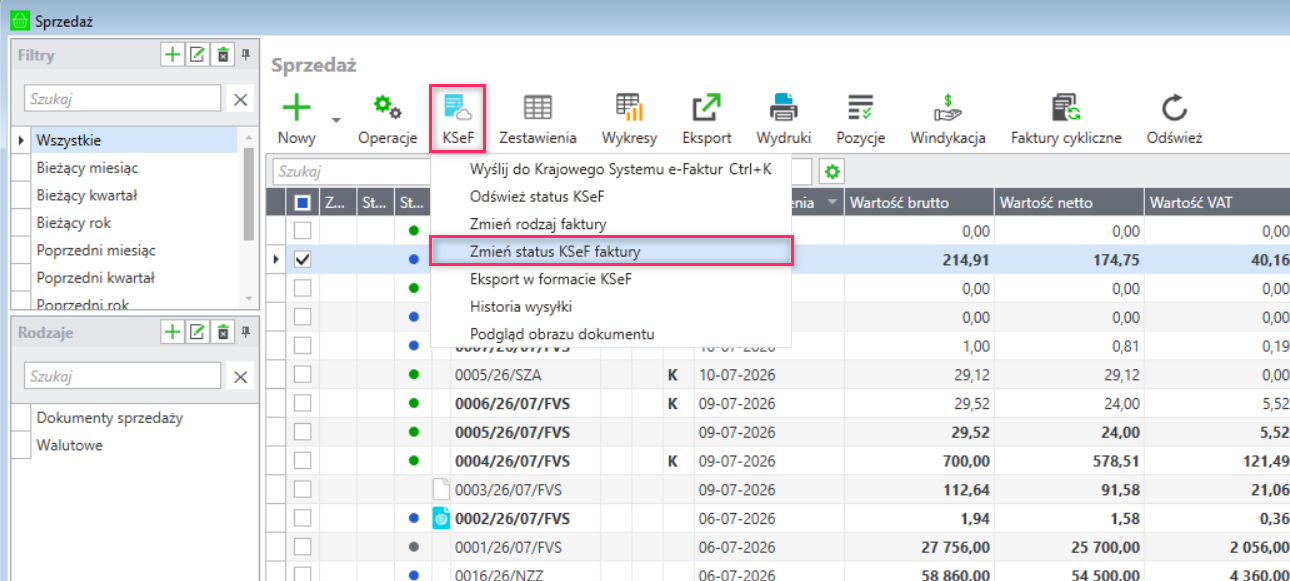Image resolution: width=1290 pixels, height=581 pixels.
Task: Check the row 0001/26/07/FVS
Action: [x=302, y=547]
